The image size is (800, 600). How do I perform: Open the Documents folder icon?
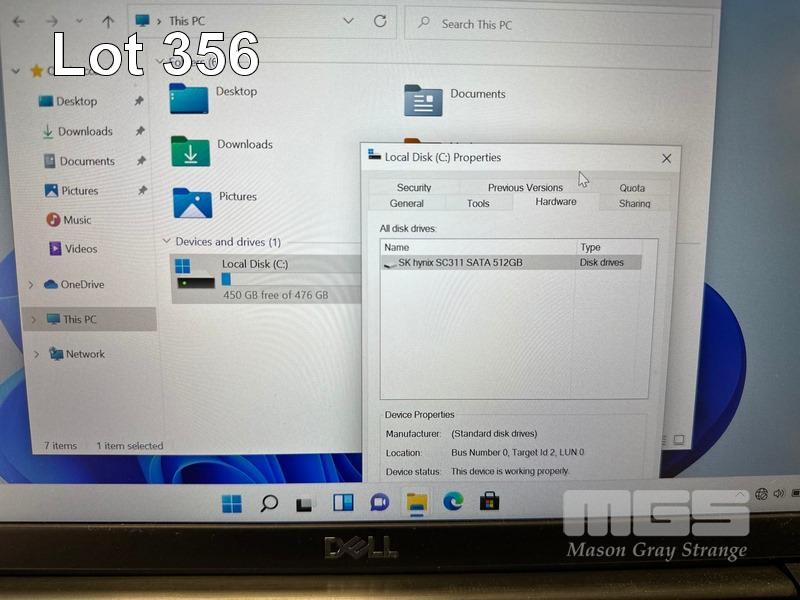423,100
